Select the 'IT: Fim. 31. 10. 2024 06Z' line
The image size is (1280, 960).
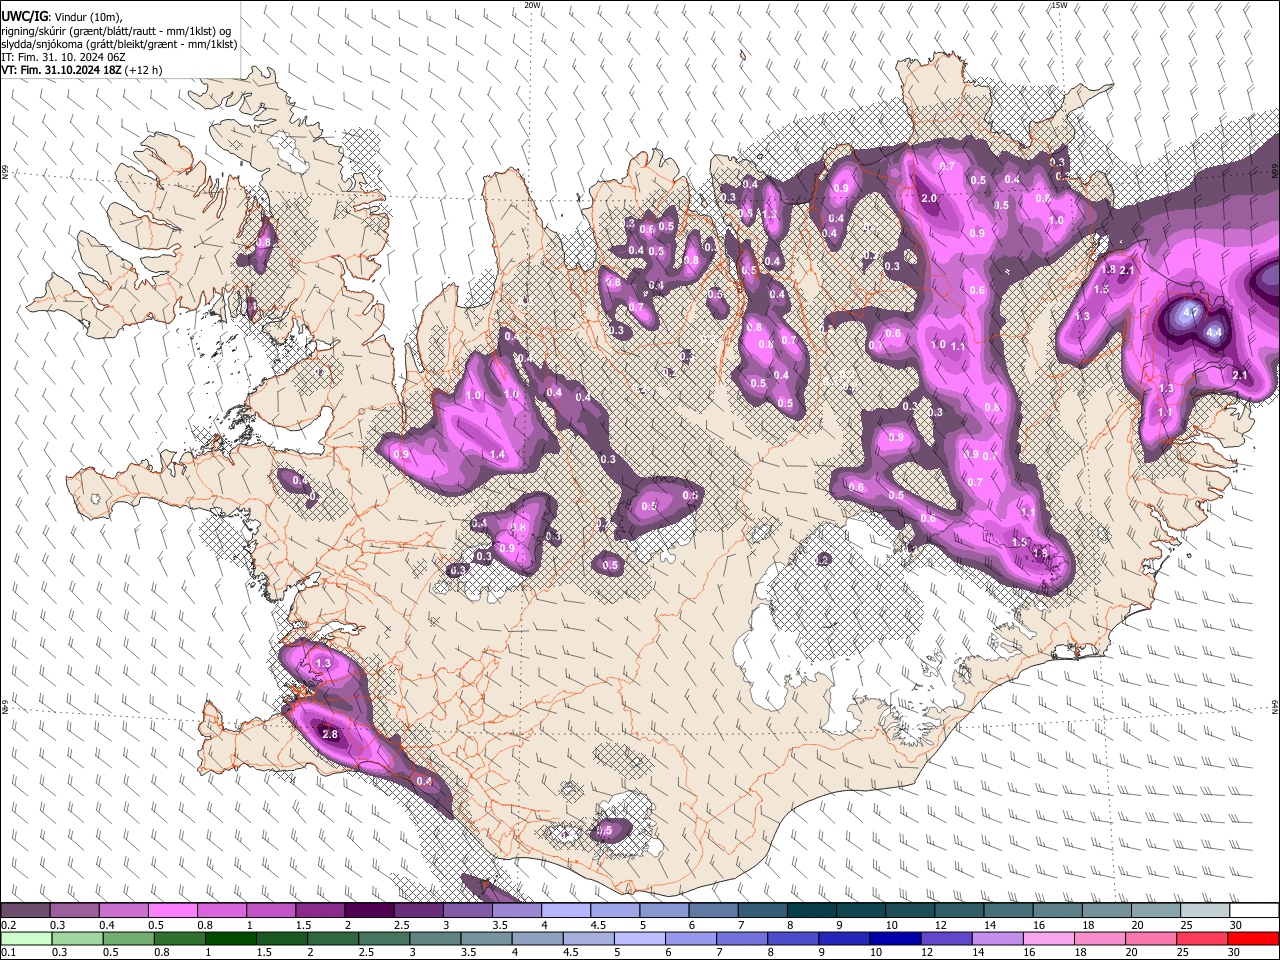(x=63, y=57)
